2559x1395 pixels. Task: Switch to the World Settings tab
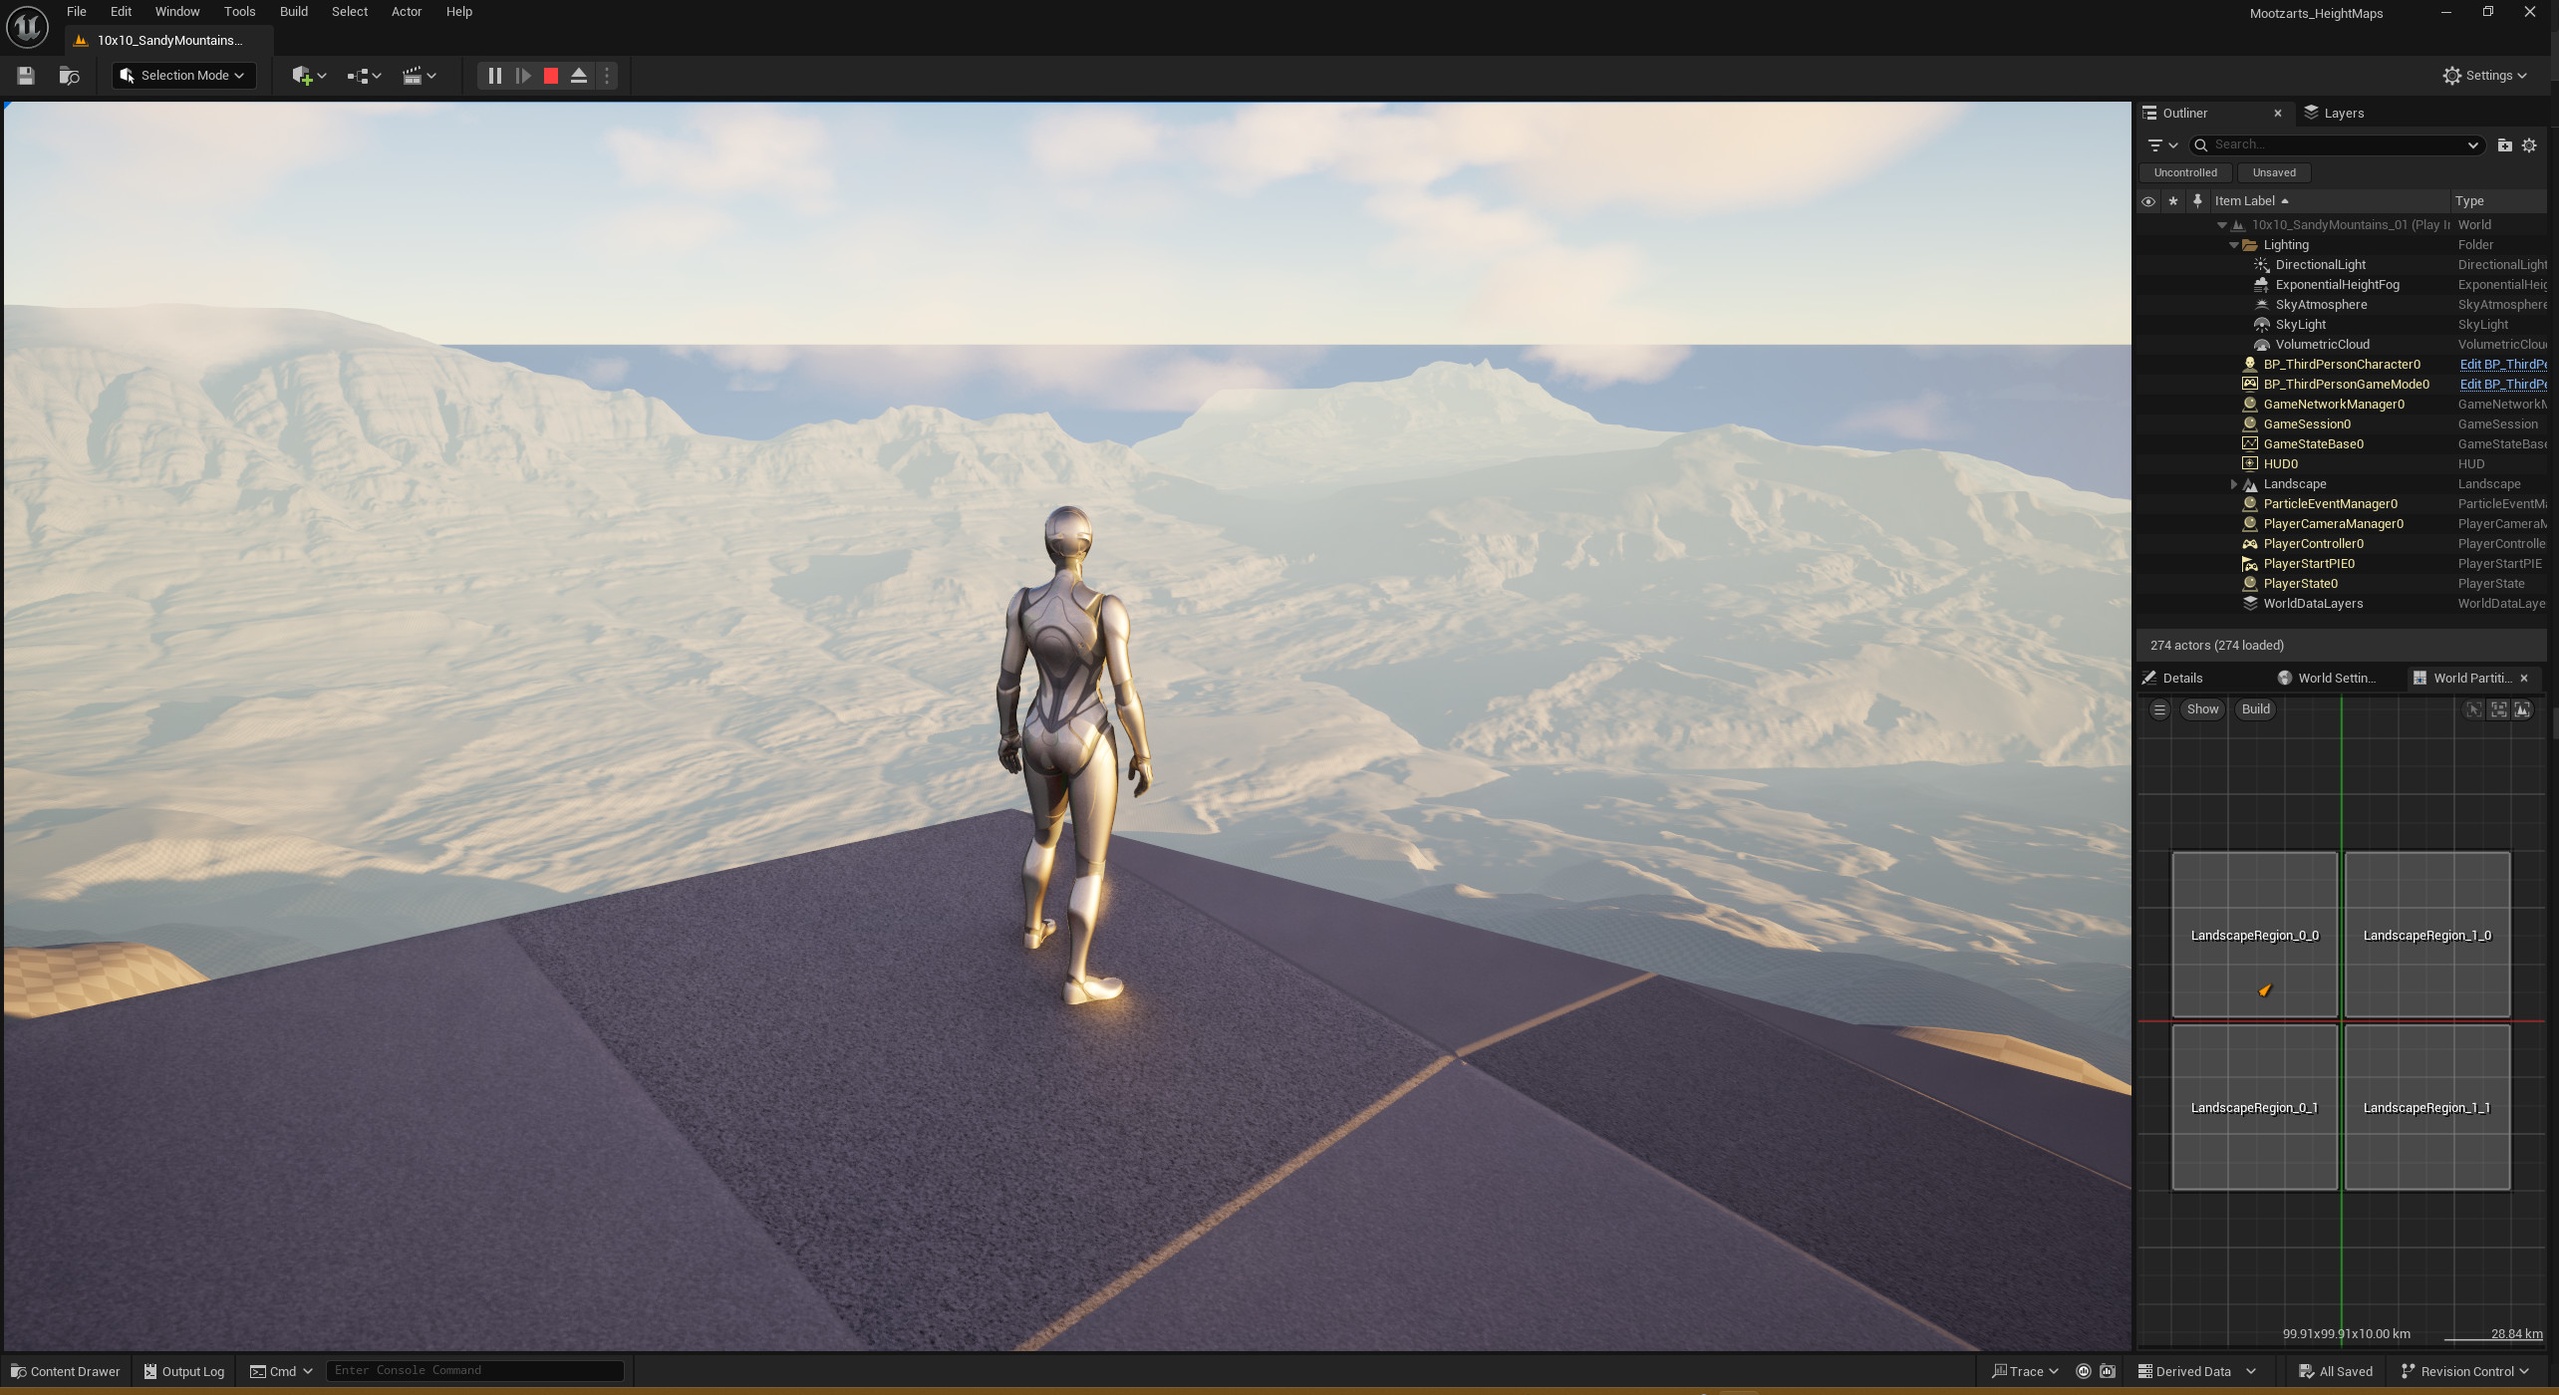[x=2328, y=678]
